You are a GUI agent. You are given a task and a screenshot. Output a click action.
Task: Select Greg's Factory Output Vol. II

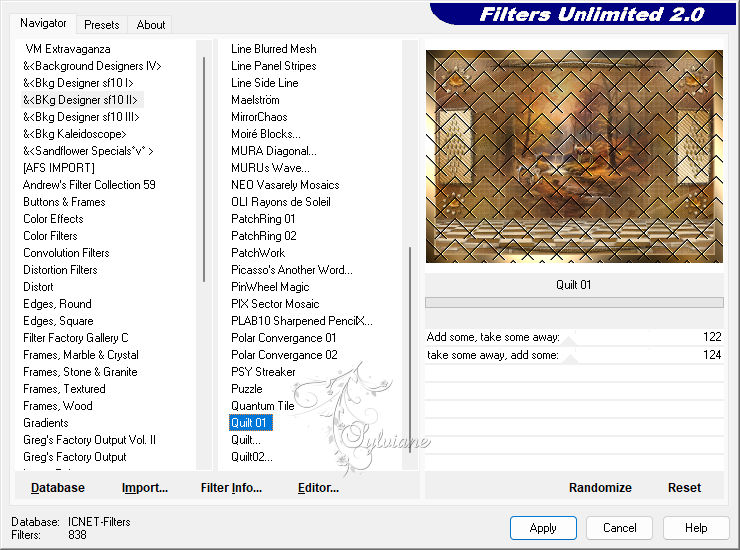point(89,440)
